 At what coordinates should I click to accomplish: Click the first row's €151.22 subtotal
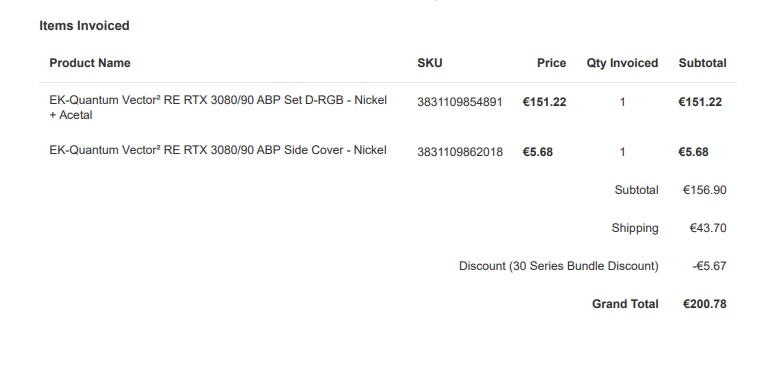700,102
